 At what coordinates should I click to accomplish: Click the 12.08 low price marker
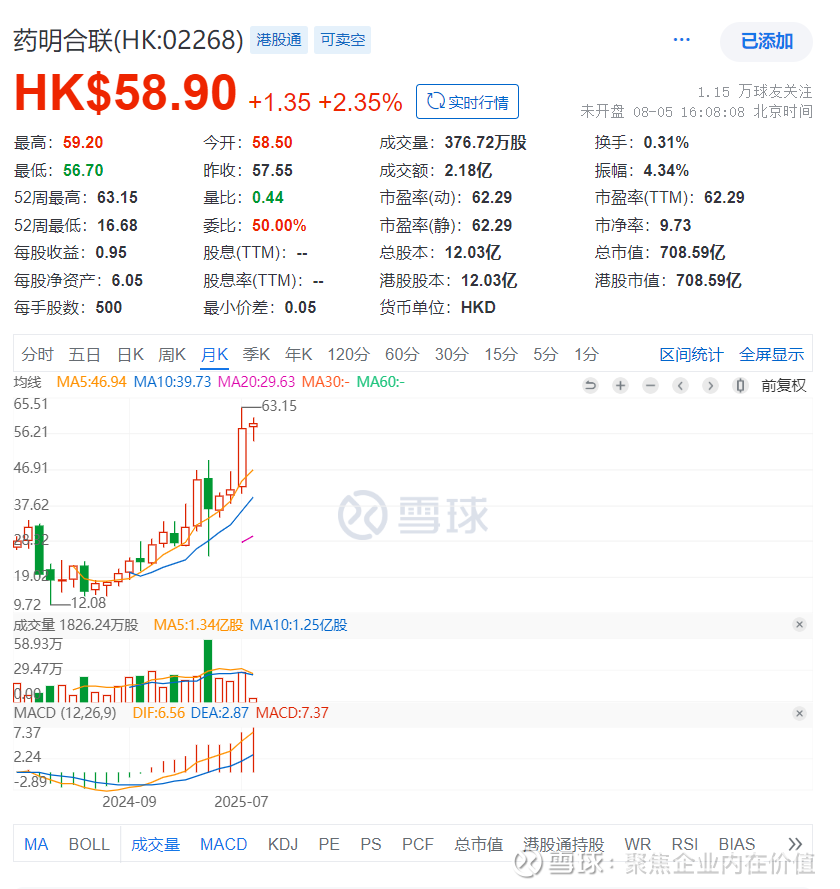pyautogui.click(x=88, y=603)
